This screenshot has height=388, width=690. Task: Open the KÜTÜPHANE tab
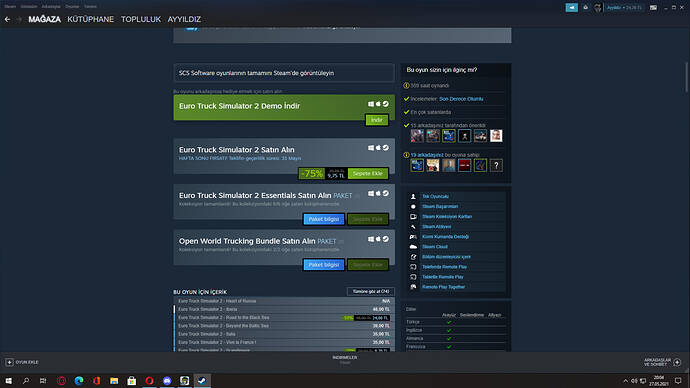(x=91, y=19)
